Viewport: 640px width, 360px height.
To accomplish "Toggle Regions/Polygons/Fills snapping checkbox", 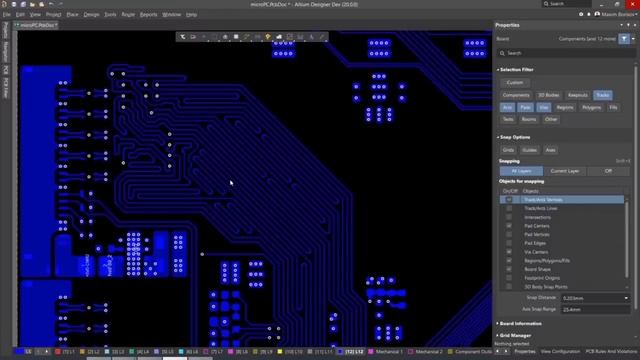I will 509,260.
